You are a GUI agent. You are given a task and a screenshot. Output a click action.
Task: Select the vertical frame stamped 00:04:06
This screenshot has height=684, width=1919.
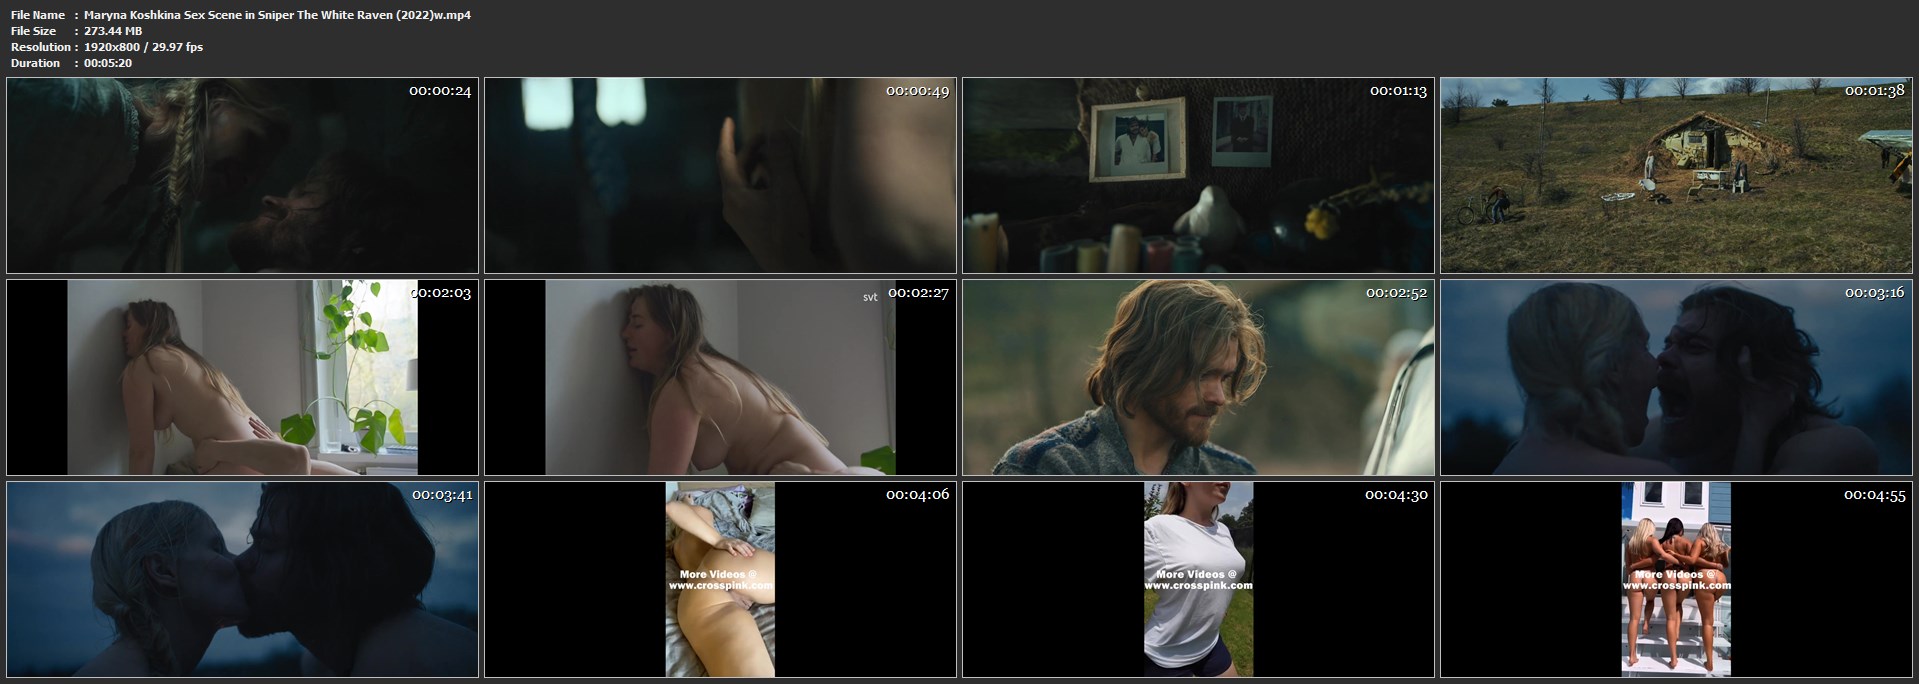pyautogui.click(x=720, y=579)
